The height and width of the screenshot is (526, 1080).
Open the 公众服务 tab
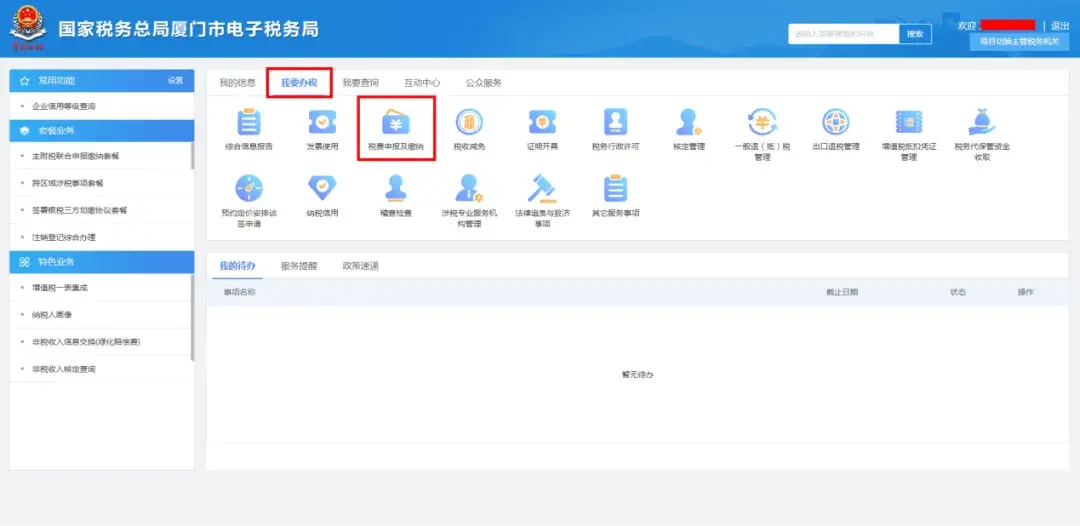[x=484, y=83]
